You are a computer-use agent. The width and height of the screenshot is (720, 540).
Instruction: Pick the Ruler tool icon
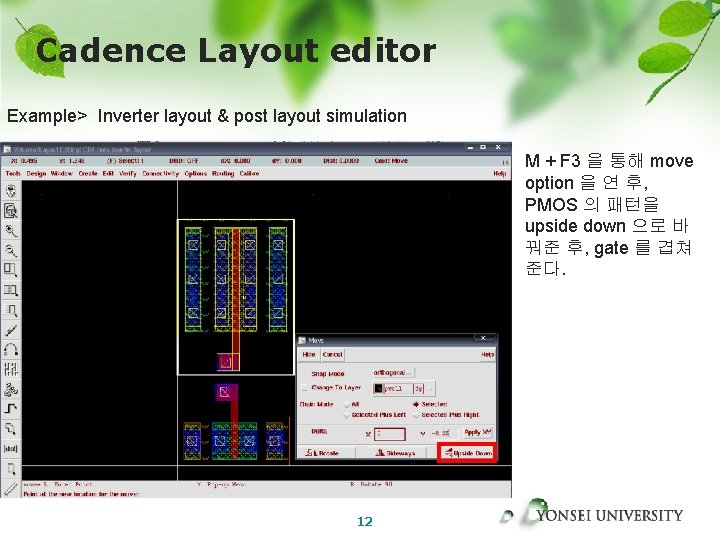click(11, 489)
